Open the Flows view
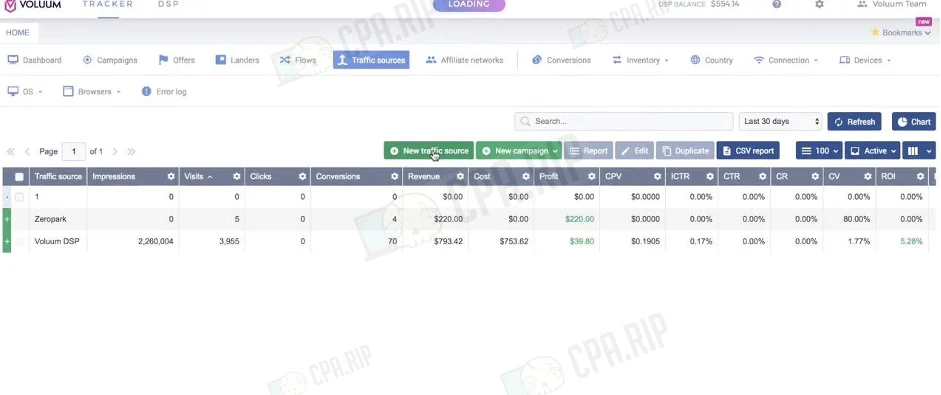The height and width of the screenshot is (395, 941). point(298,60)
